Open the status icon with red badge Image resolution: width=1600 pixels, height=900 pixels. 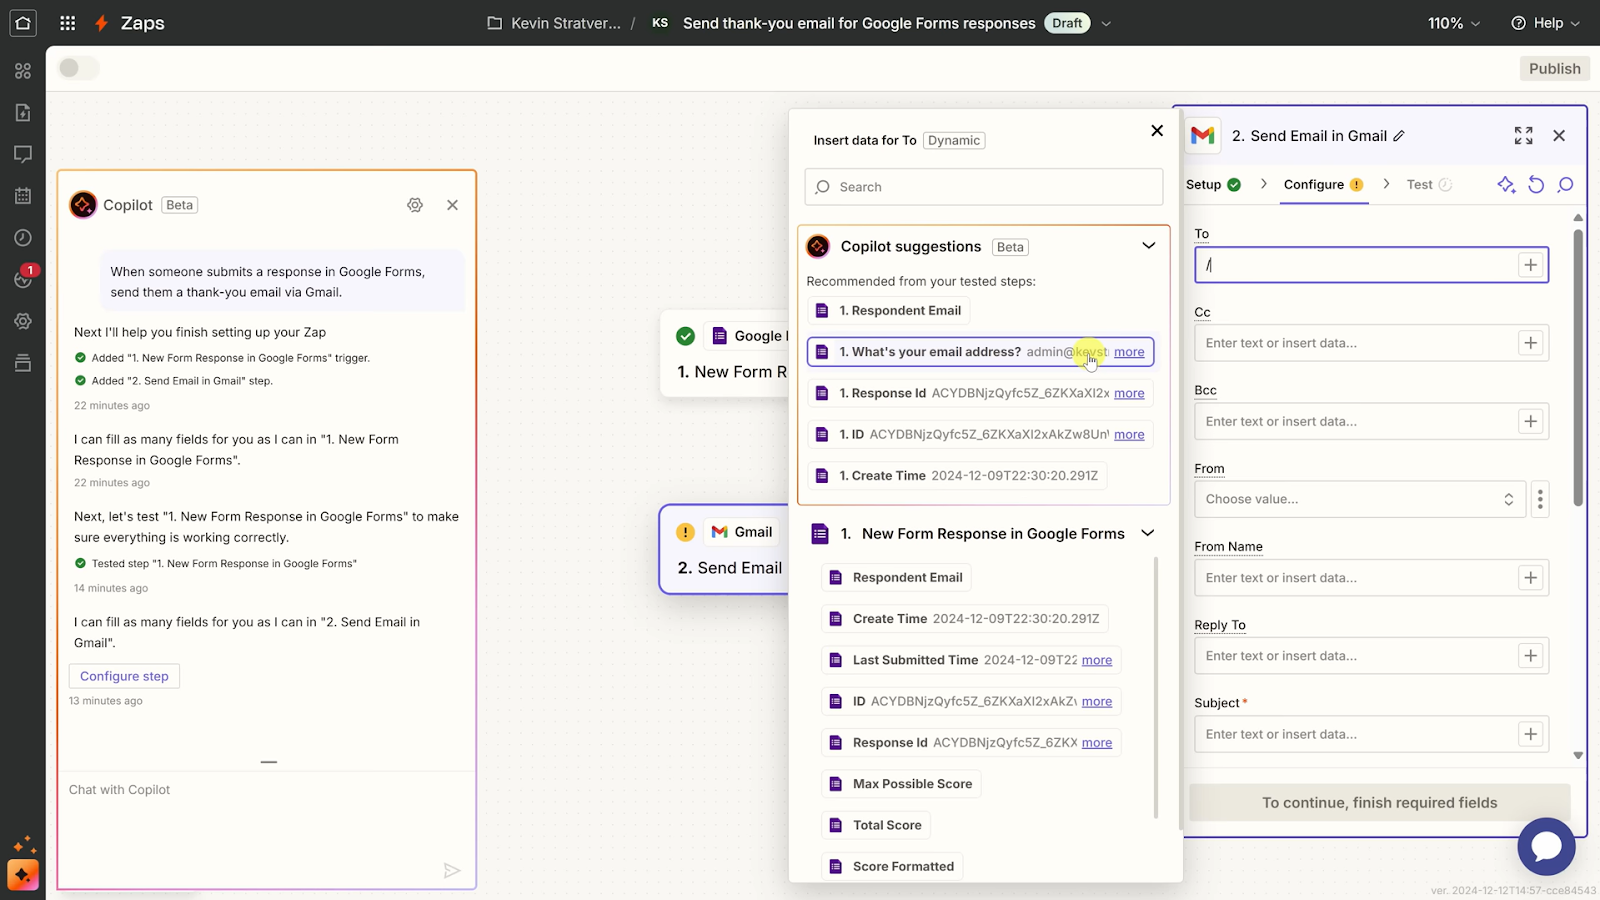[23, 278]
